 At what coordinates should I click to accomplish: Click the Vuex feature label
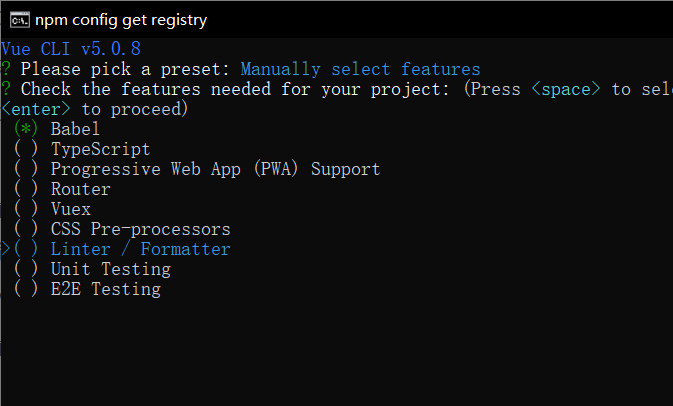click(x=71, y=209)
